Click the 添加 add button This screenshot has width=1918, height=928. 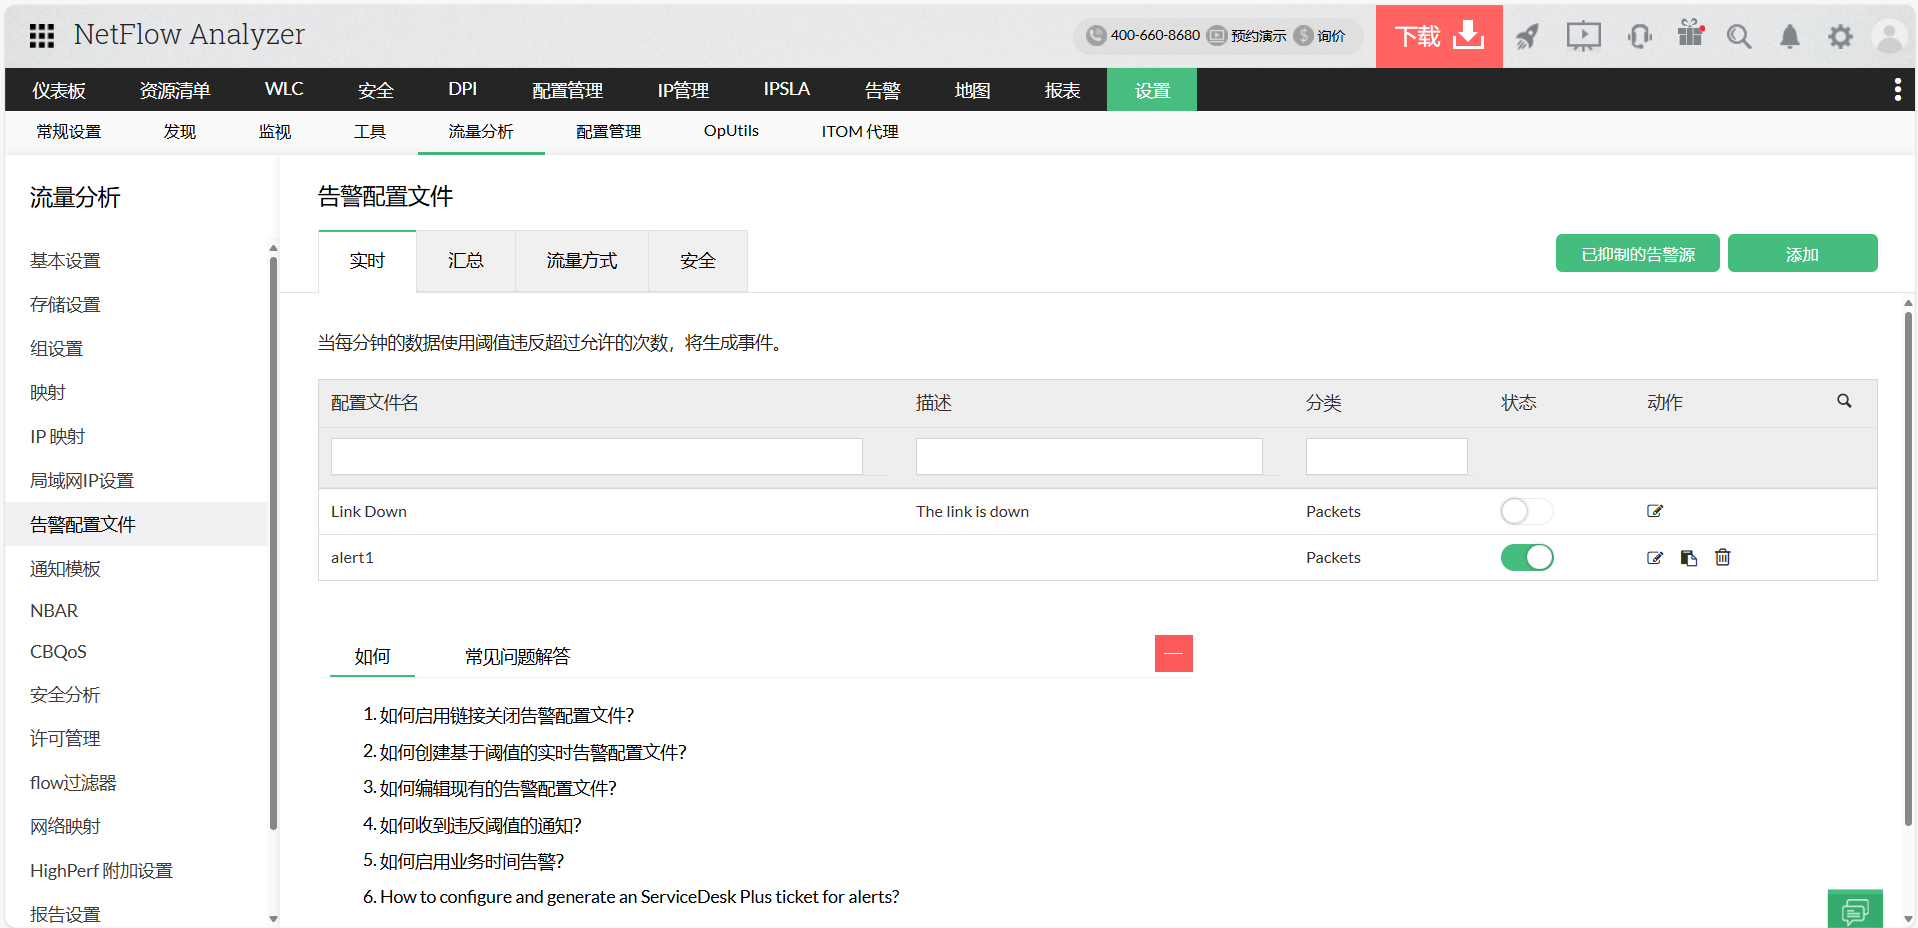point(1803,253)
